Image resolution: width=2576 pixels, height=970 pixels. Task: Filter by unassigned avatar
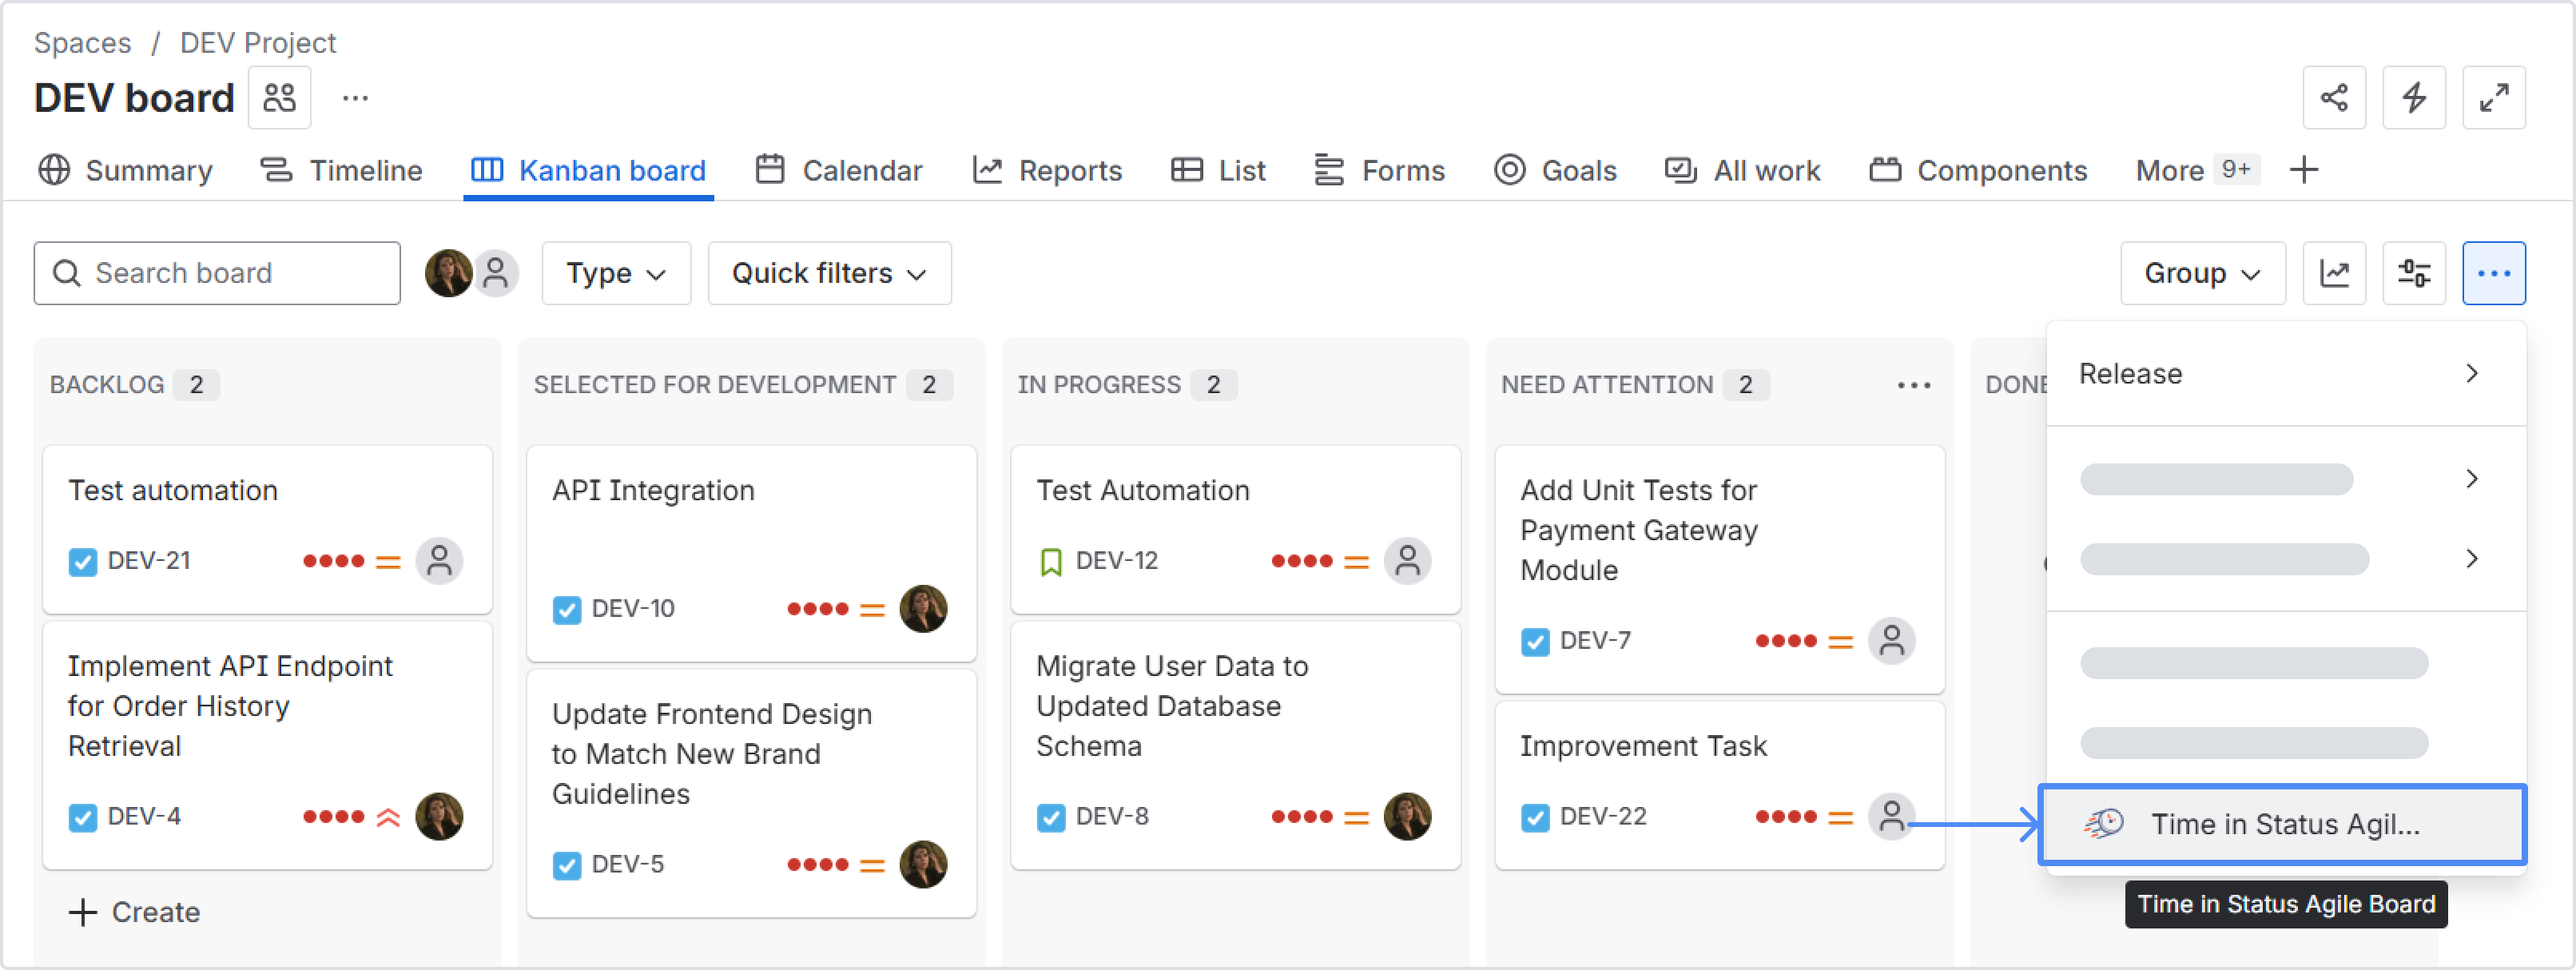coord(496,273)
